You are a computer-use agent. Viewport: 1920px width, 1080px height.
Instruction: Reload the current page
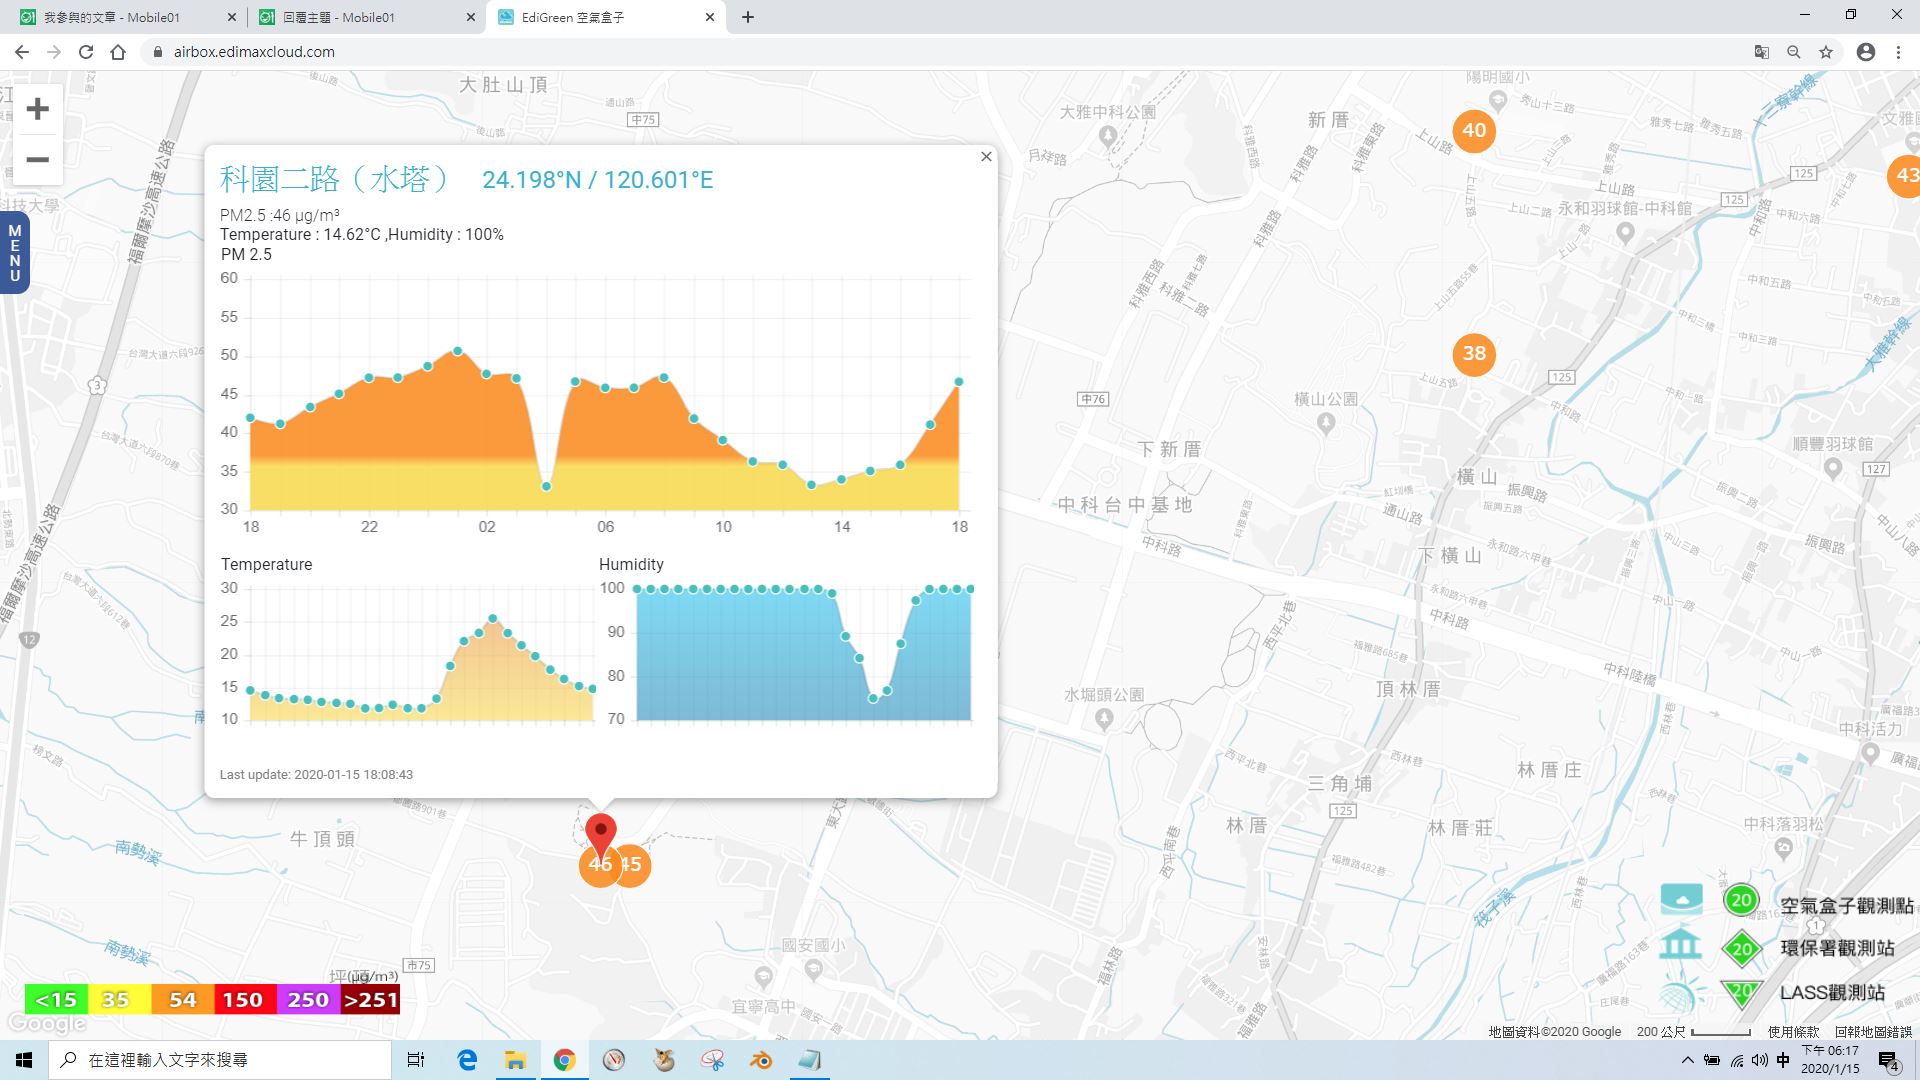tap(86, 52)
